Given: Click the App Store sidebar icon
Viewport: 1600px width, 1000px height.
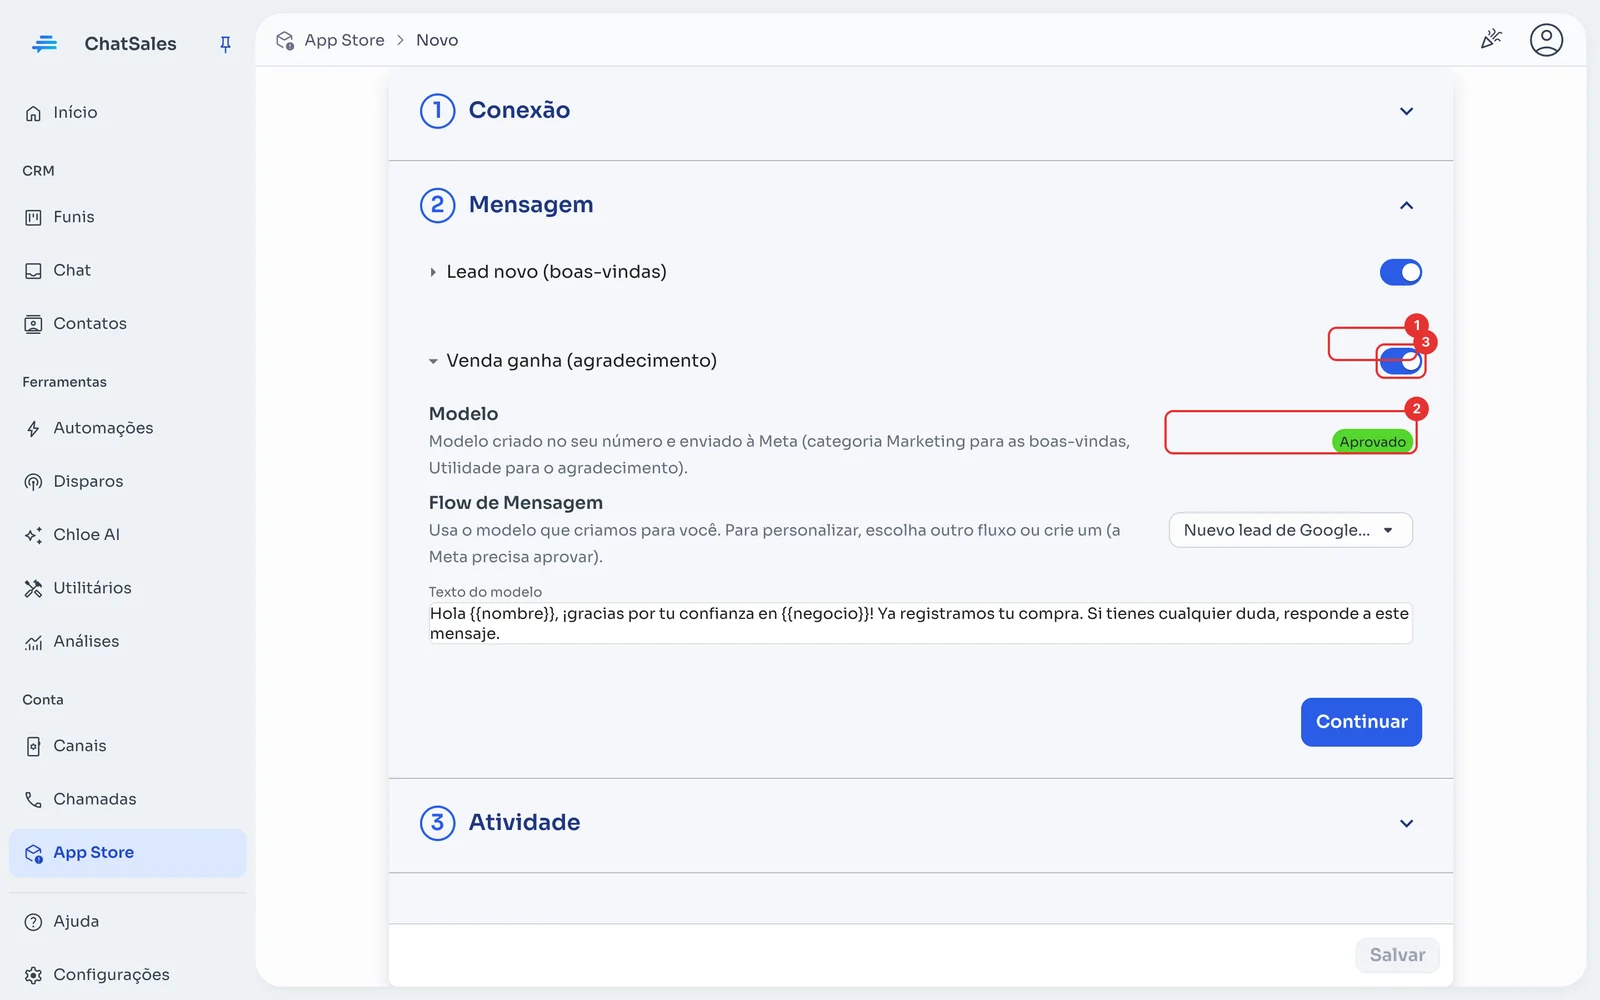Looking at the screenshot, I should point(33,853).
